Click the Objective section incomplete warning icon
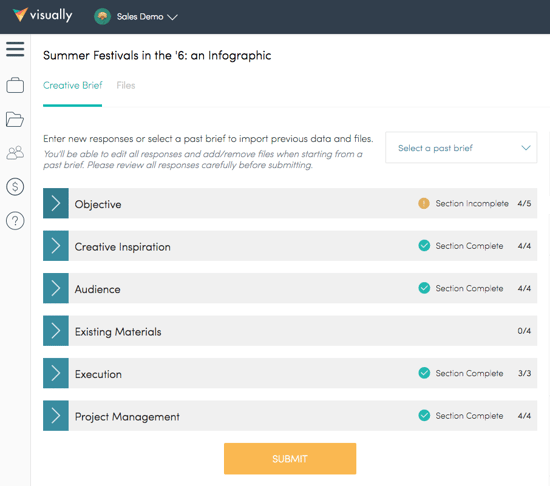This screenshot has width=550, height=486. point(424,203)
